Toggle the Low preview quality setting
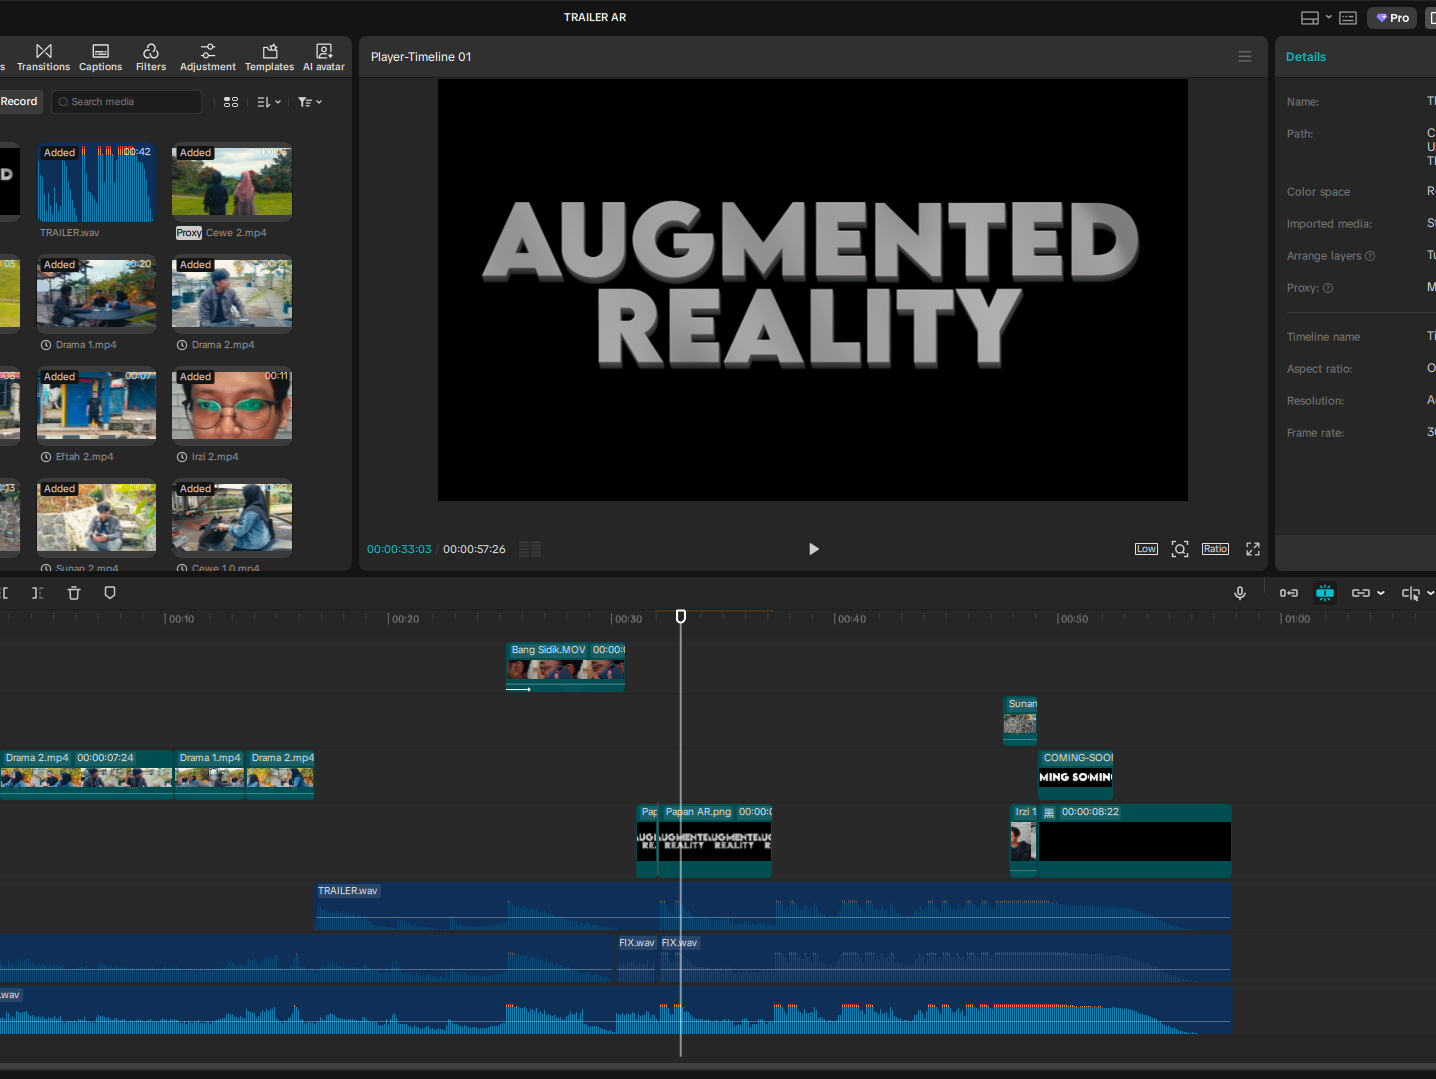This screenshot has height=1079, width=1436. coord(1146,549)
